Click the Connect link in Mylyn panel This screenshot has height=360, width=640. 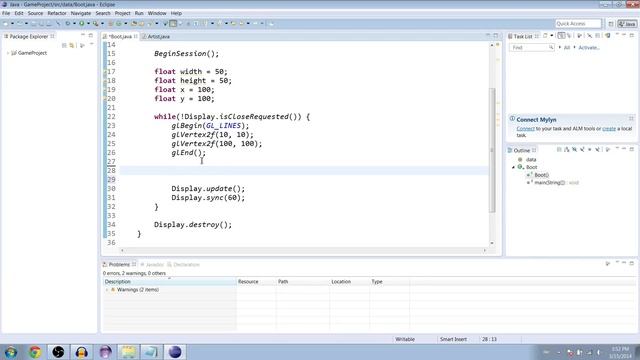click(x=525, y=129)
